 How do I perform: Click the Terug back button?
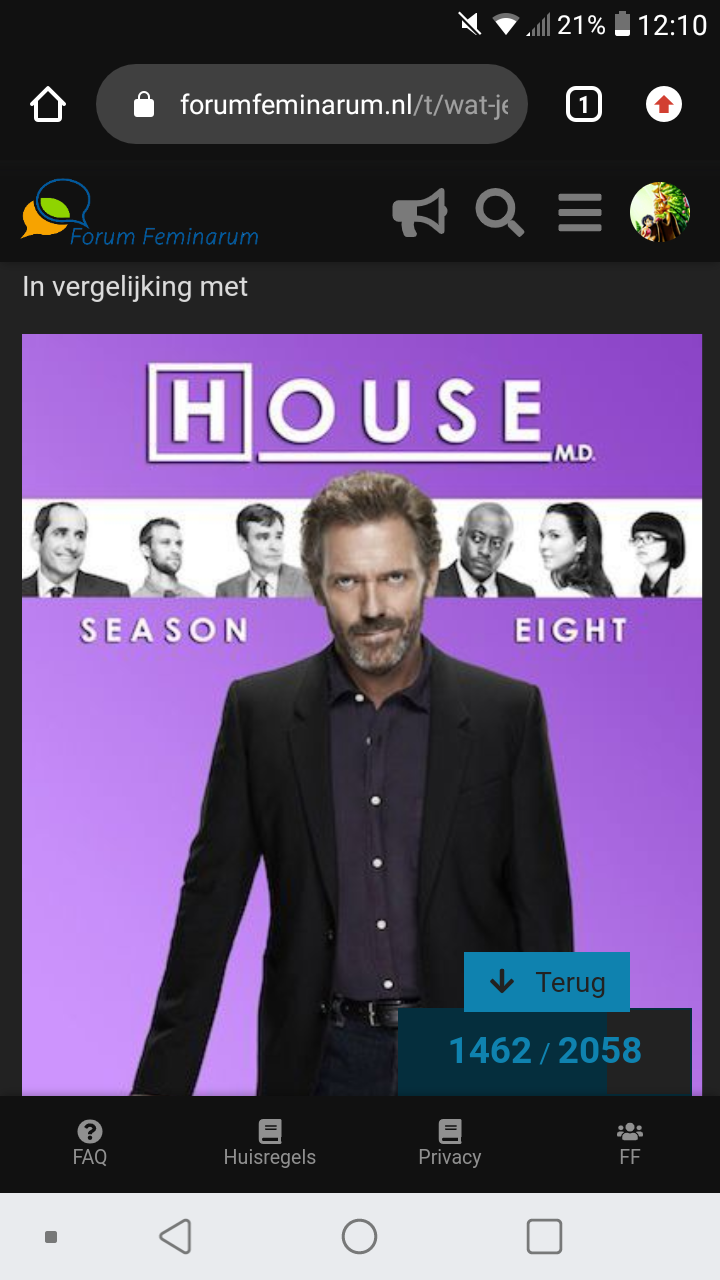pyautogui.click(x=547, y=982)
